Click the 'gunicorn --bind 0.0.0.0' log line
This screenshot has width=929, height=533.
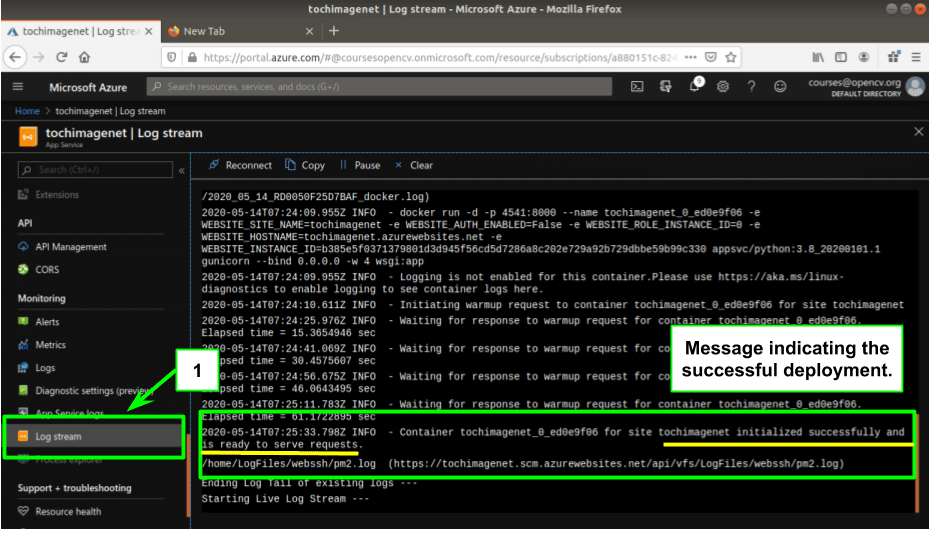tap(312, 262)
